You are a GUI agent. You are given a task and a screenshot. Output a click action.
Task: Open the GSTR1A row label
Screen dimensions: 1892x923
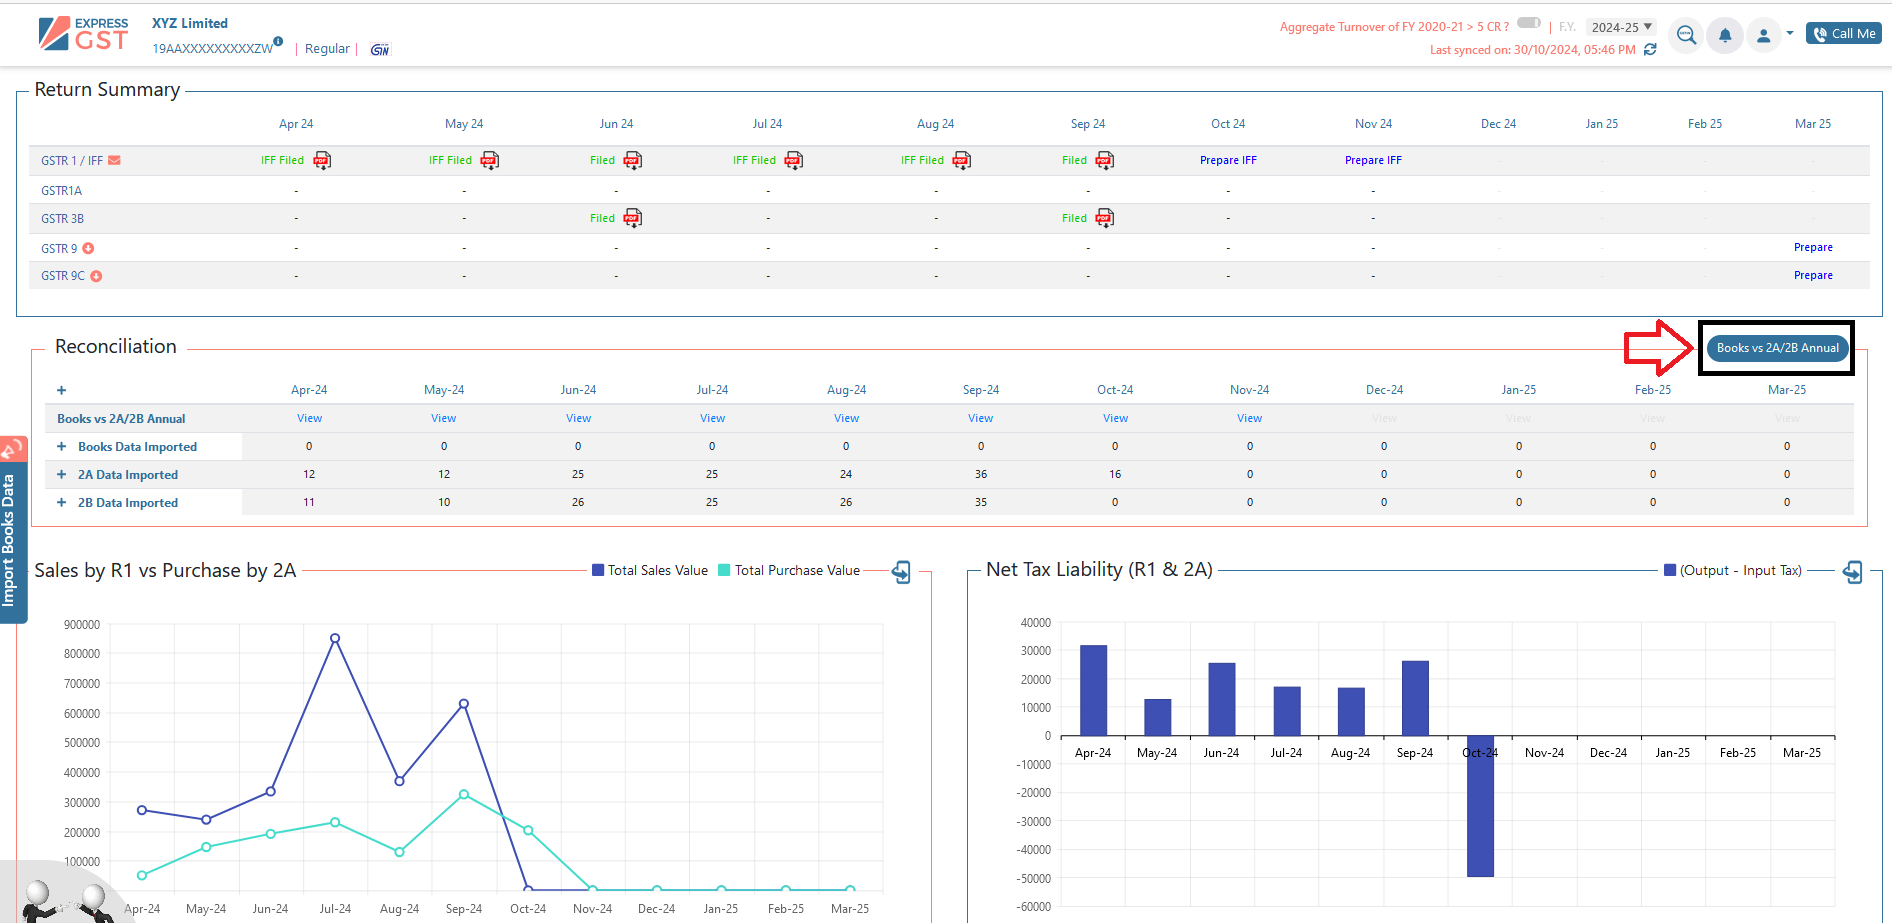tap(62, 190)
